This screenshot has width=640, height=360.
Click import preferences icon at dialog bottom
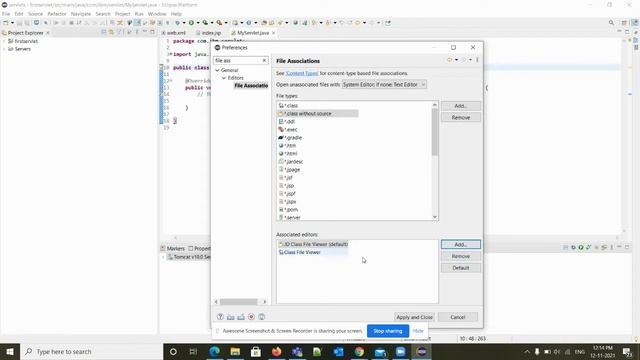pyautogui.click(x=231, y=317)
